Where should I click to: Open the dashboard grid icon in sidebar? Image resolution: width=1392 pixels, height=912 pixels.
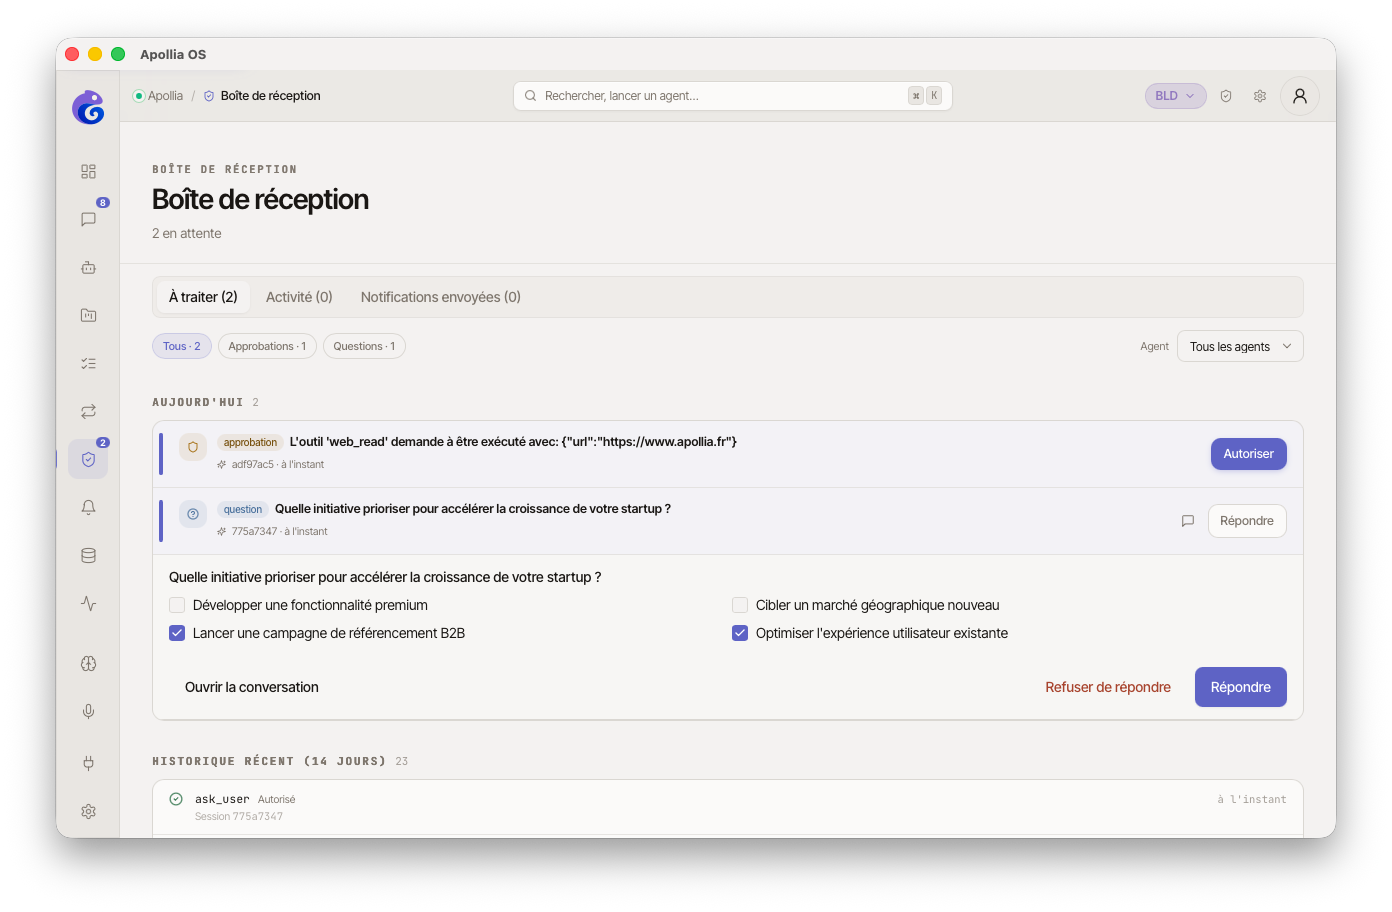click(88, 171)
